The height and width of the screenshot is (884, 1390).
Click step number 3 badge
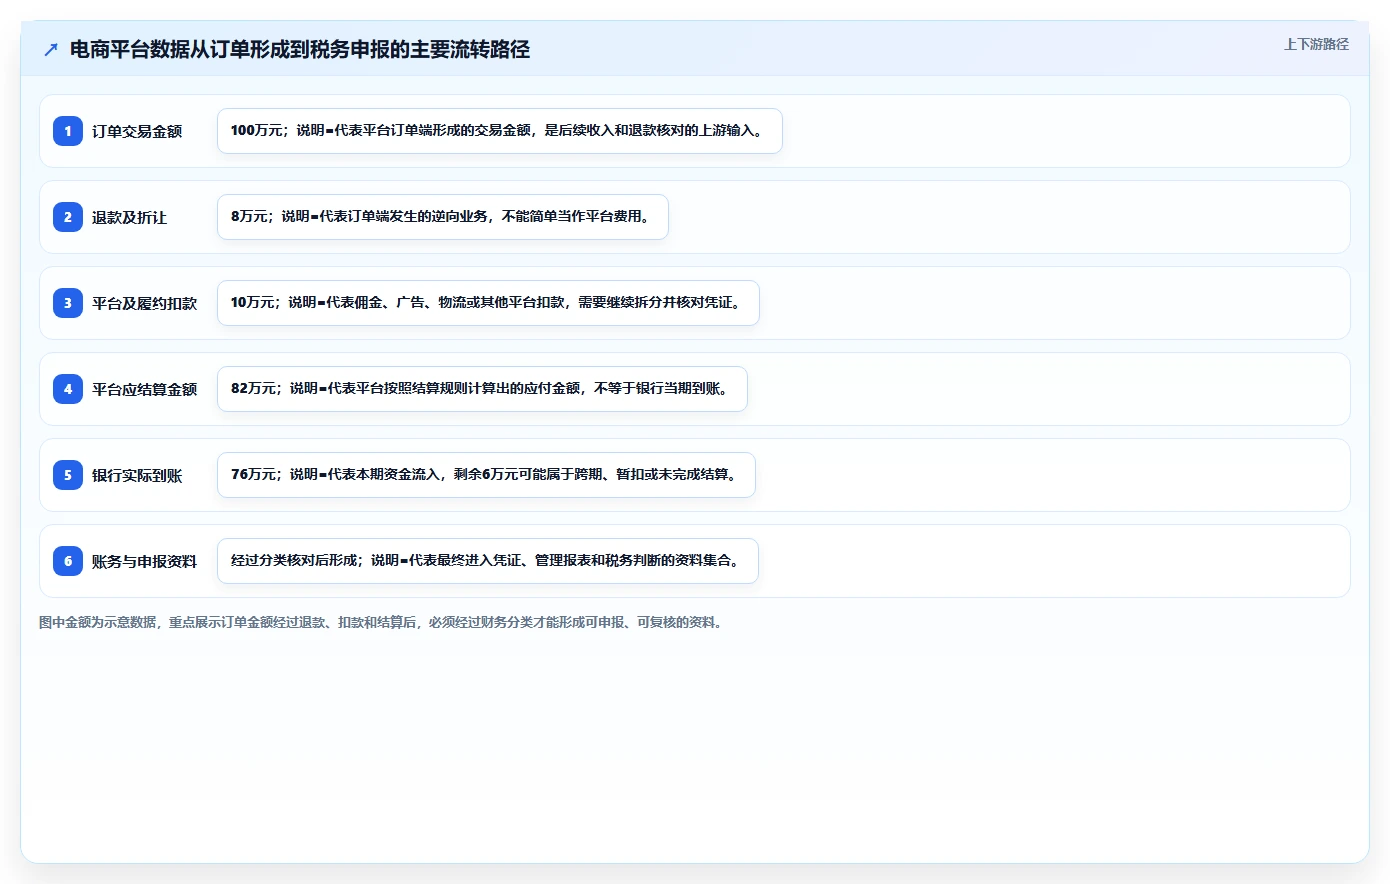click(x=68, y=303)
